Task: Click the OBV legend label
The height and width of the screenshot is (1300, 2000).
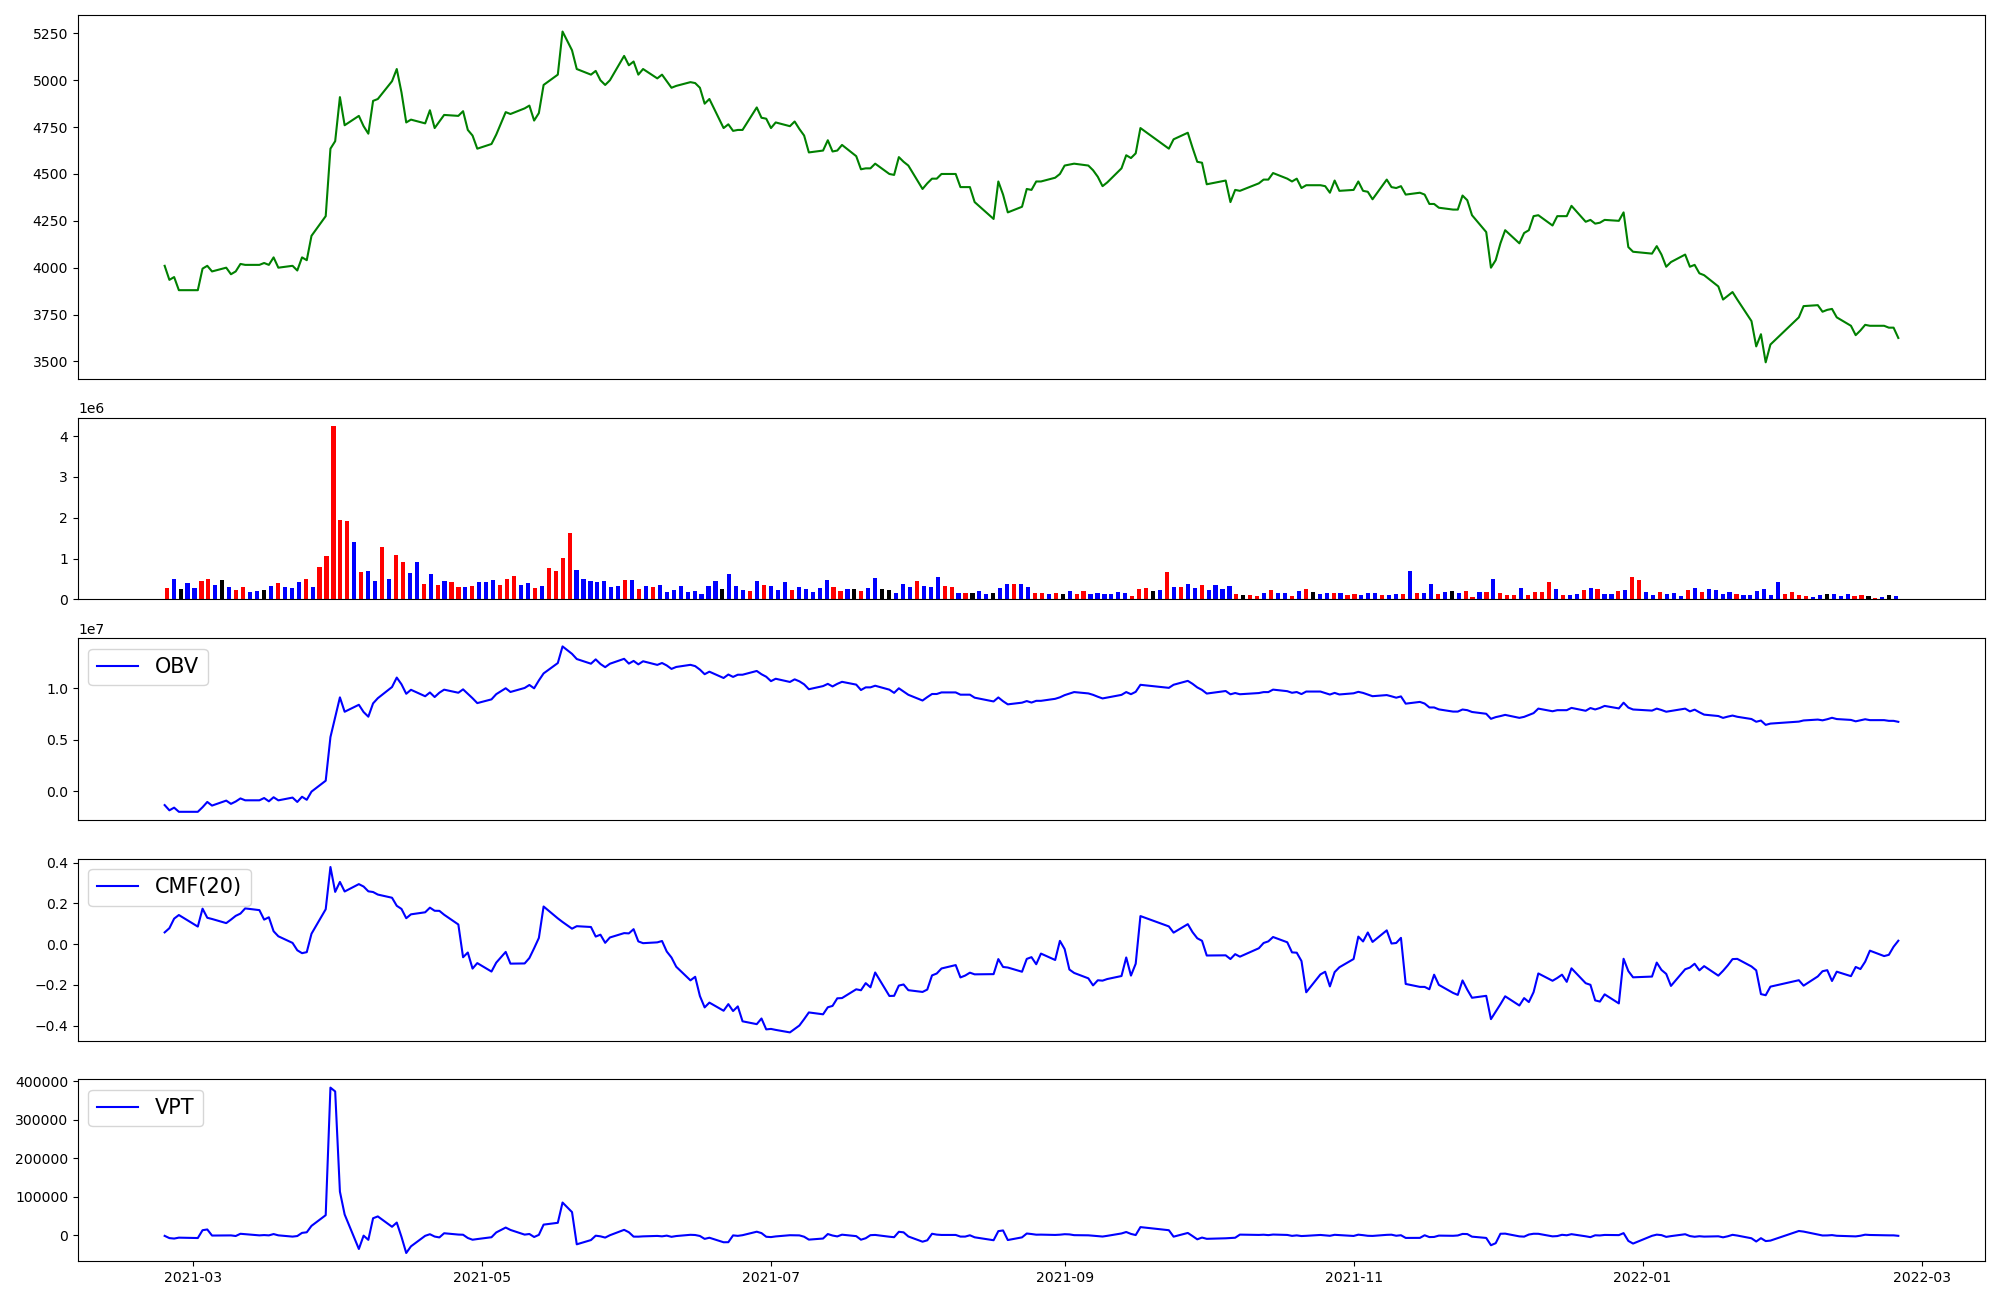Action: pyautogui.click(x=176, y=666)
